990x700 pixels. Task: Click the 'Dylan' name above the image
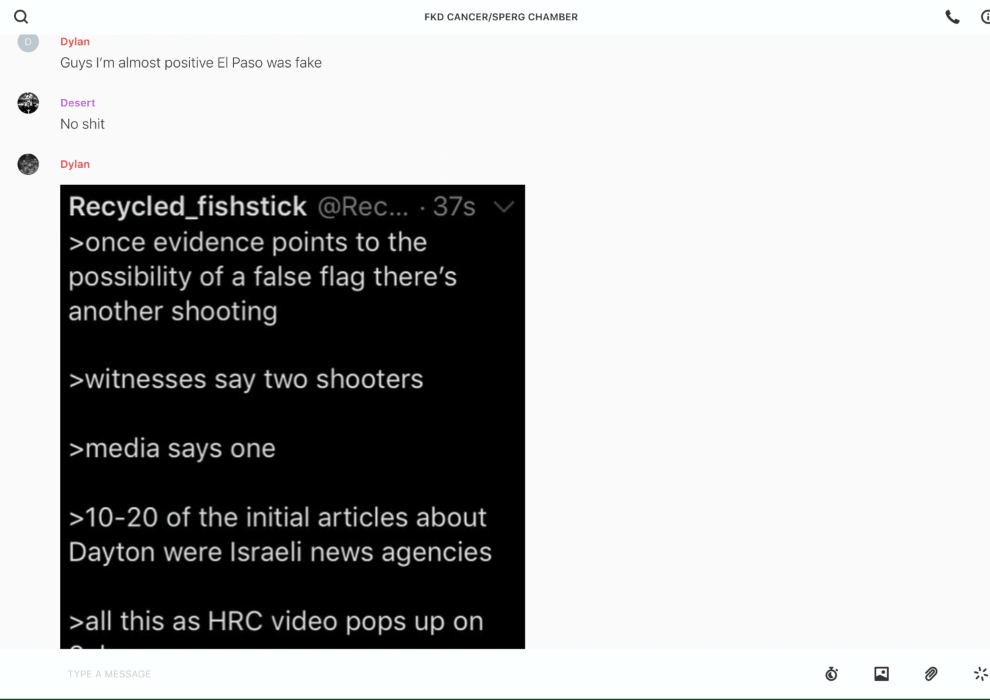75,164
